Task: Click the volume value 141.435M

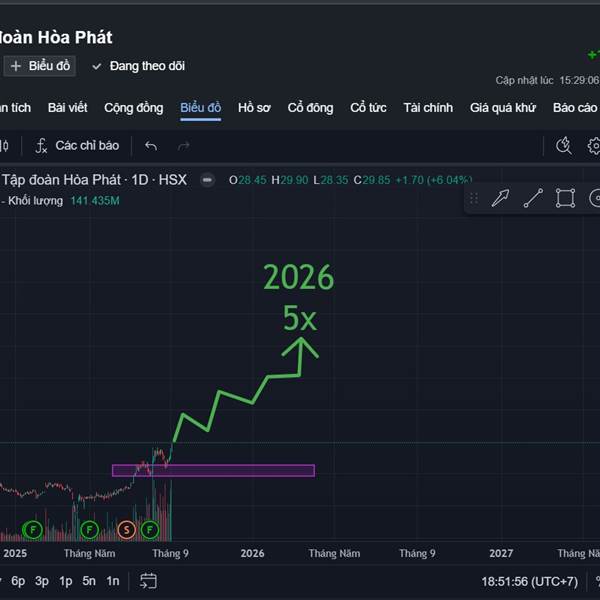Action: pos(95,201)
